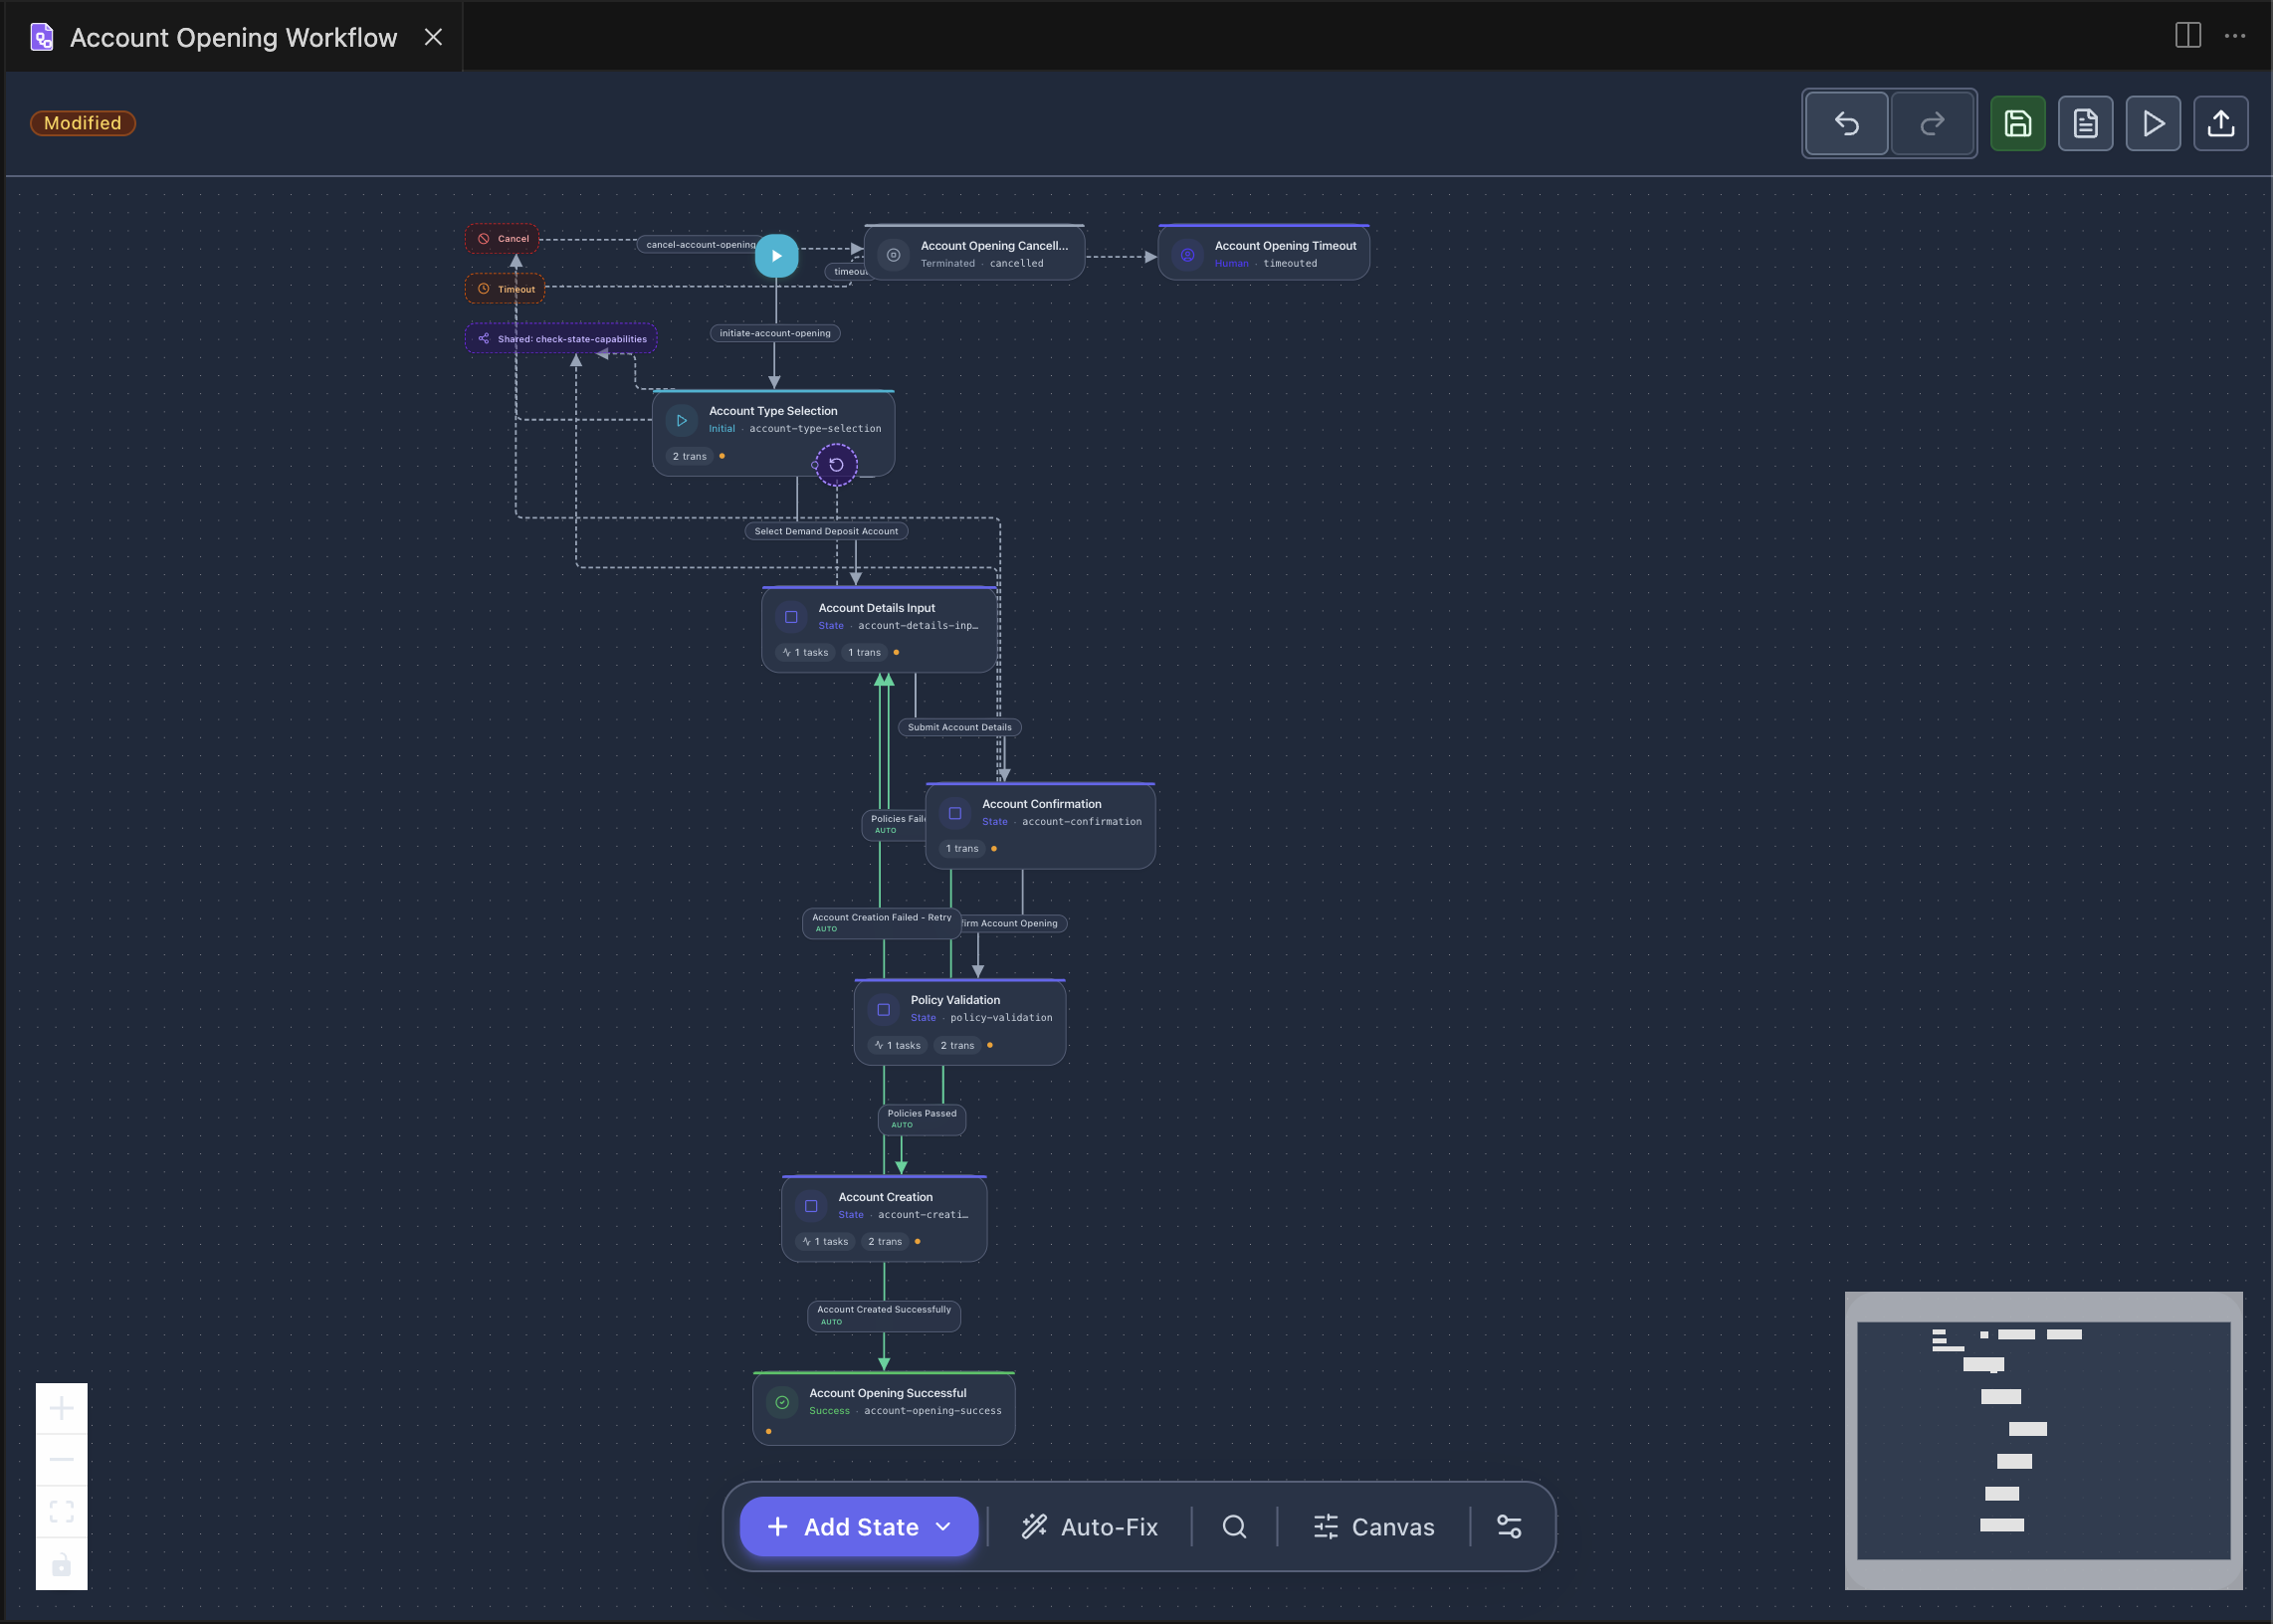
Task: Click the redo arrow button
Action: (1932, 124)
